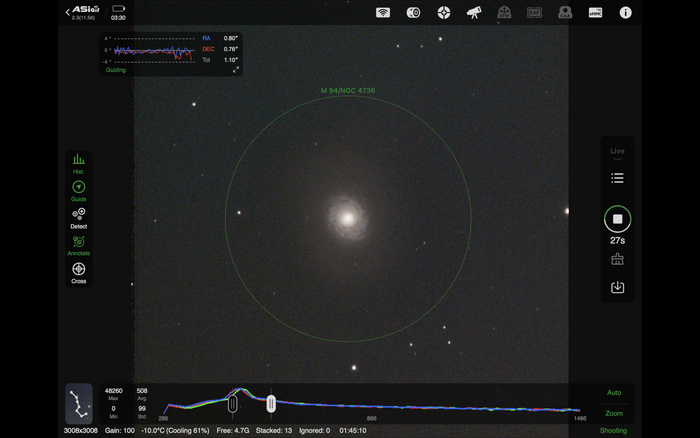Viewport: 700px width, 438px height.
Task: Enable the Cross crosshair overlay
Action: (78, 271)
